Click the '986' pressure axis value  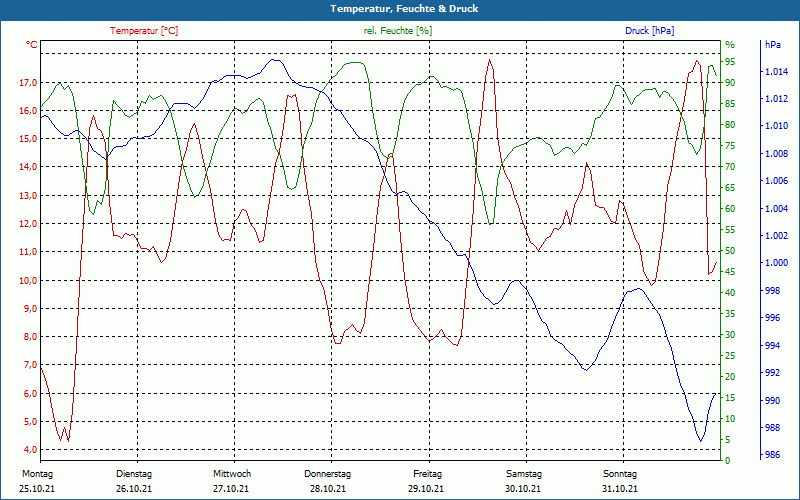(x=772, y=455)
